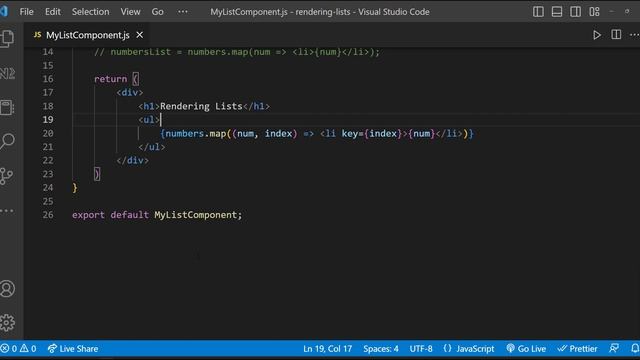Viewport: 640px width, 360px height.
Task: Show hidden menus via title bar ellipsis
Action: [x=183, y=12]
